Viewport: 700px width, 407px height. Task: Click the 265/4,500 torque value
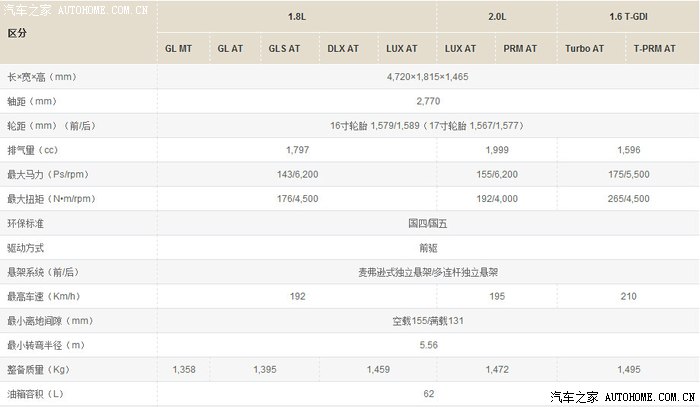627,199
